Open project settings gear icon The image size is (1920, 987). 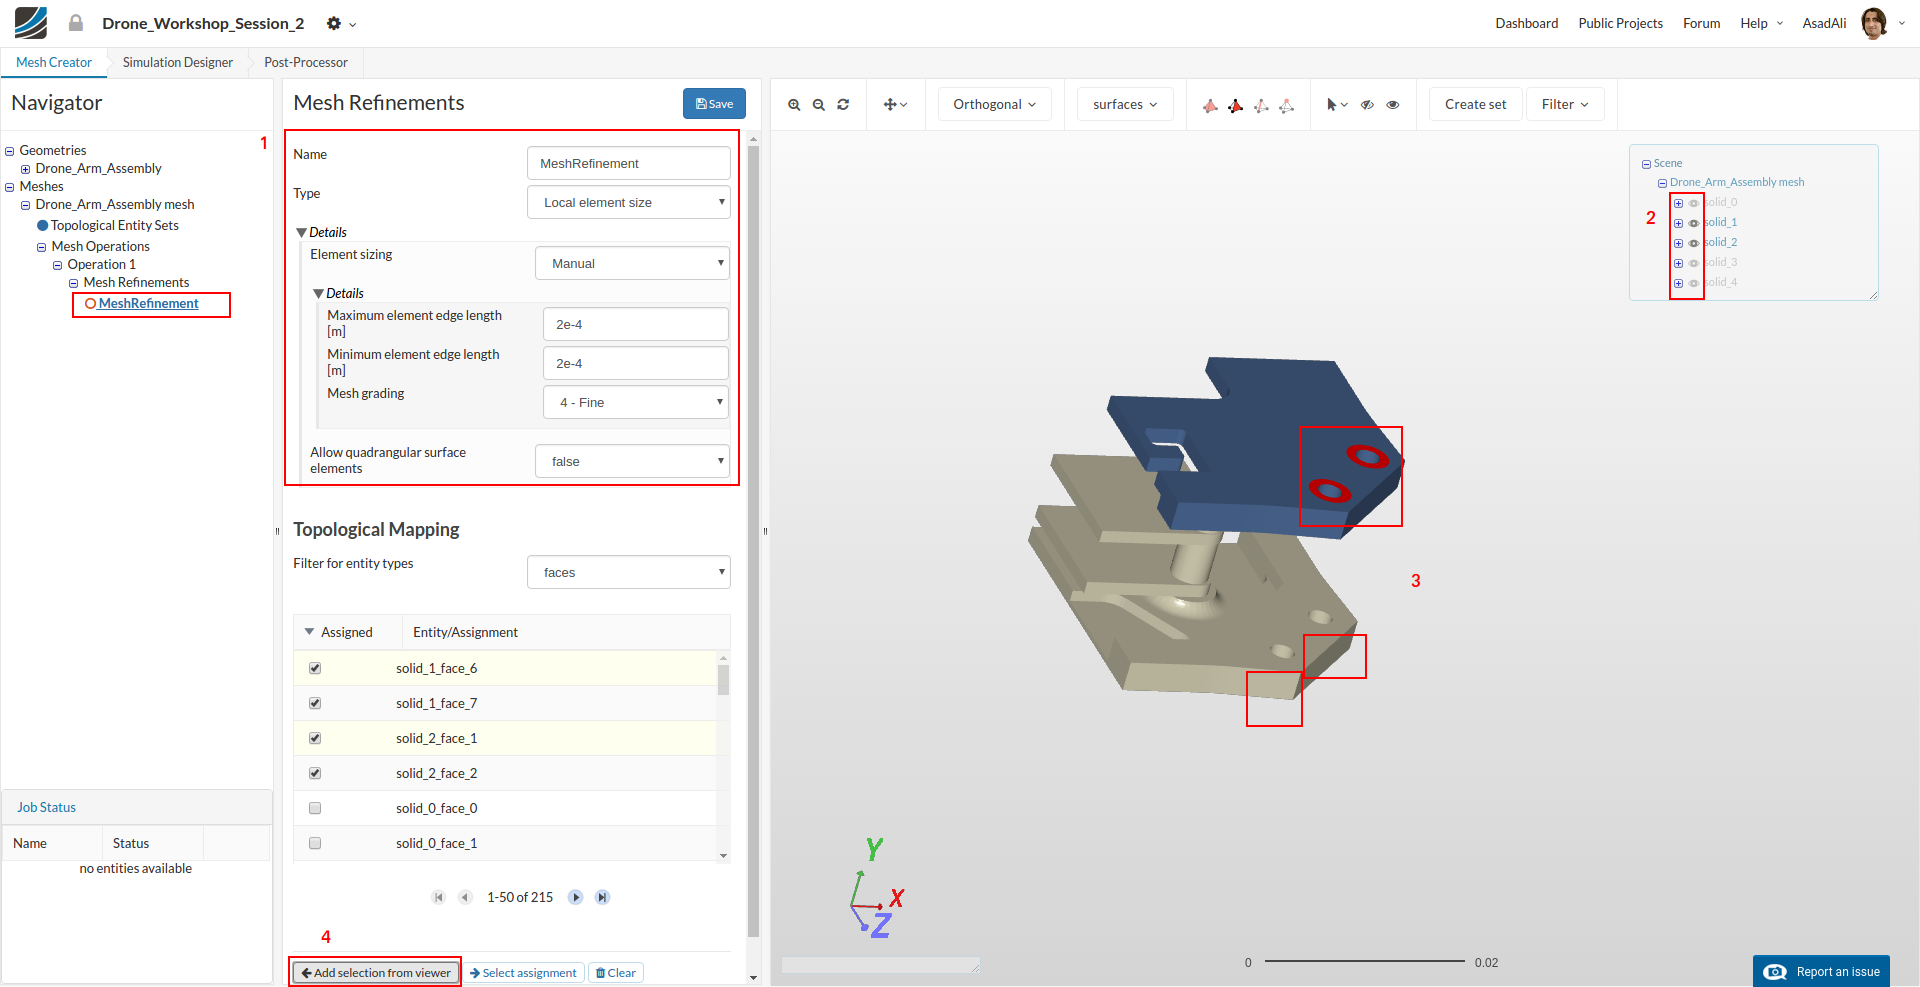(334, 23)
